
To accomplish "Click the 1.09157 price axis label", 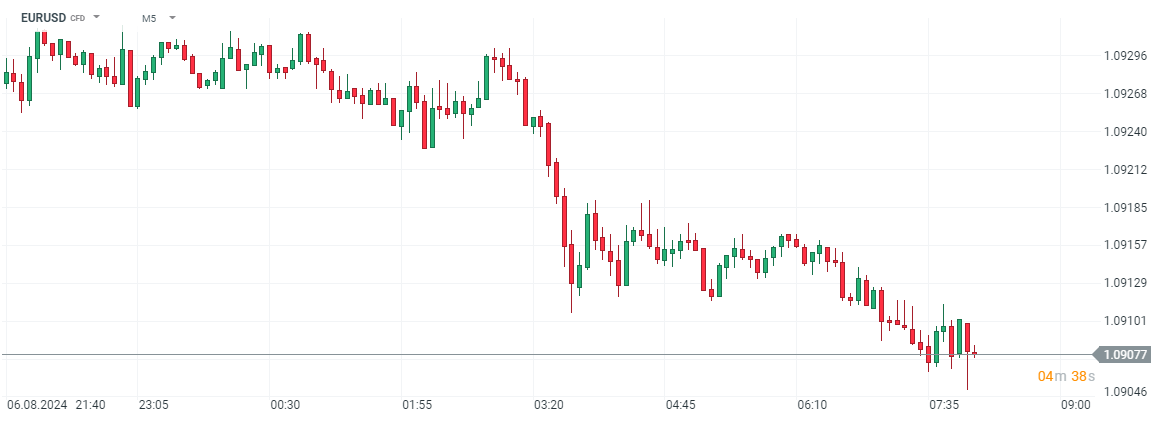I will (1125, 245).
